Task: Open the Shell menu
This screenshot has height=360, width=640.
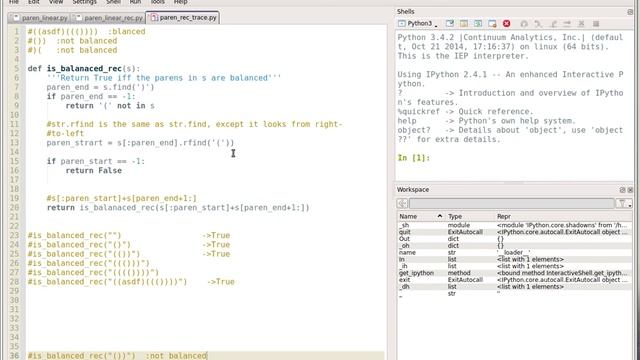Action: (113, 2)
